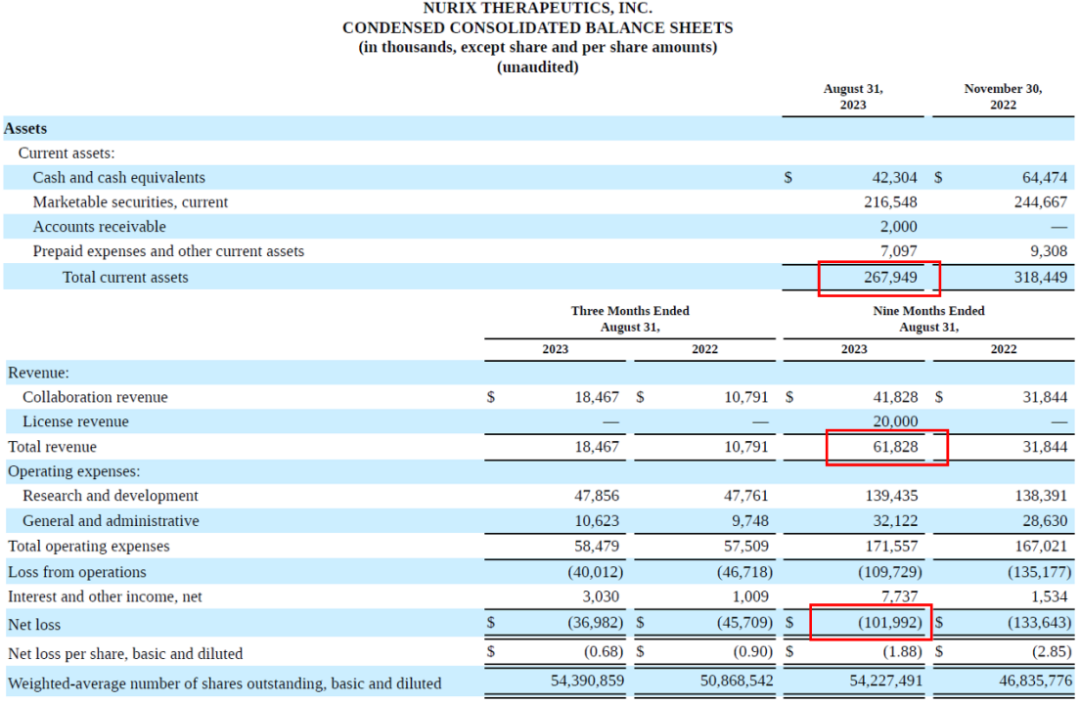
Task: Click the 10,623 general and administrative value
Action: 598,521
